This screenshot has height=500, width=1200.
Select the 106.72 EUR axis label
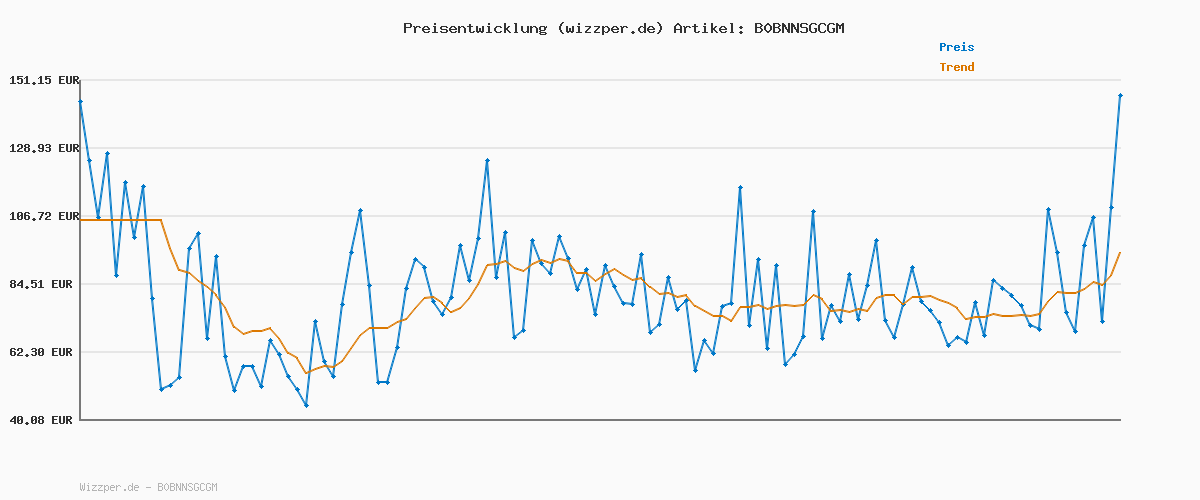click(44, 216)
